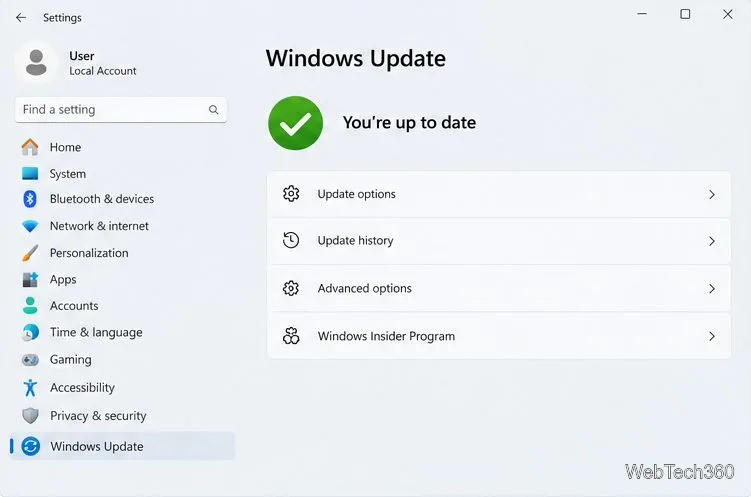Viewport: 751px width, 497px height.
Task: Open Update options label
Action: click(356, 194)
